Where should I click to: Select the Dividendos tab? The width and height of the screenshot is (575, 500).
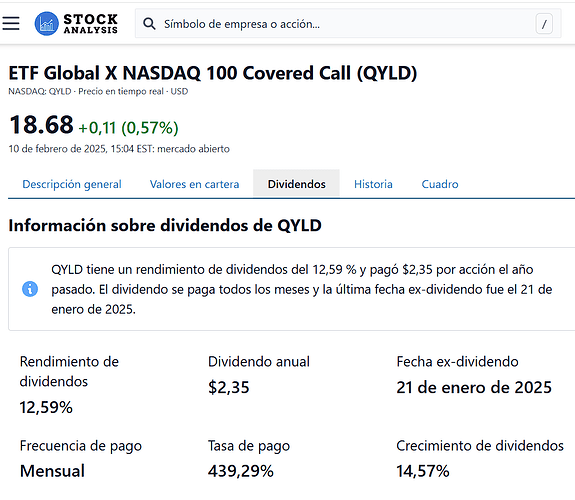[x=296, y=184]
